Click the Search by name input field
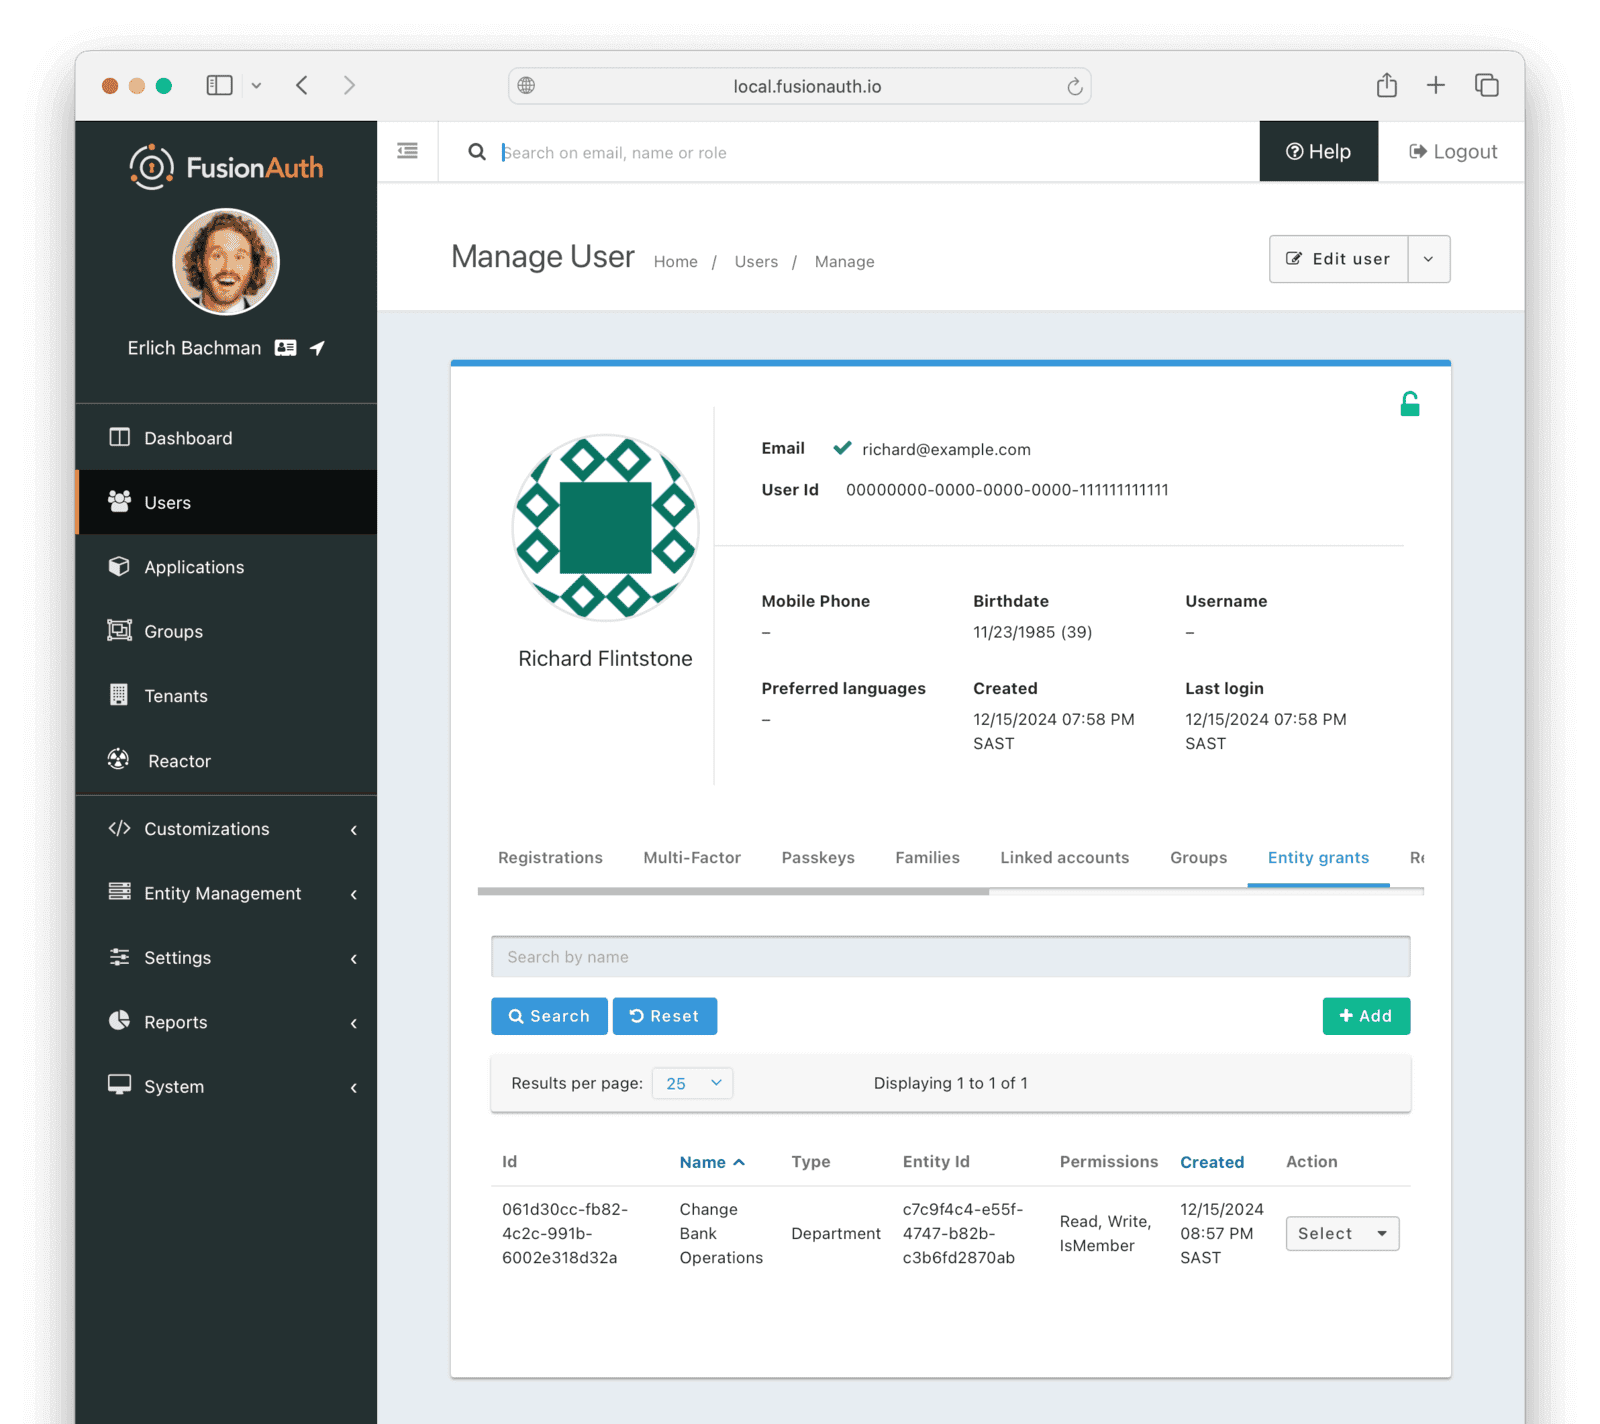 point(950,957)
